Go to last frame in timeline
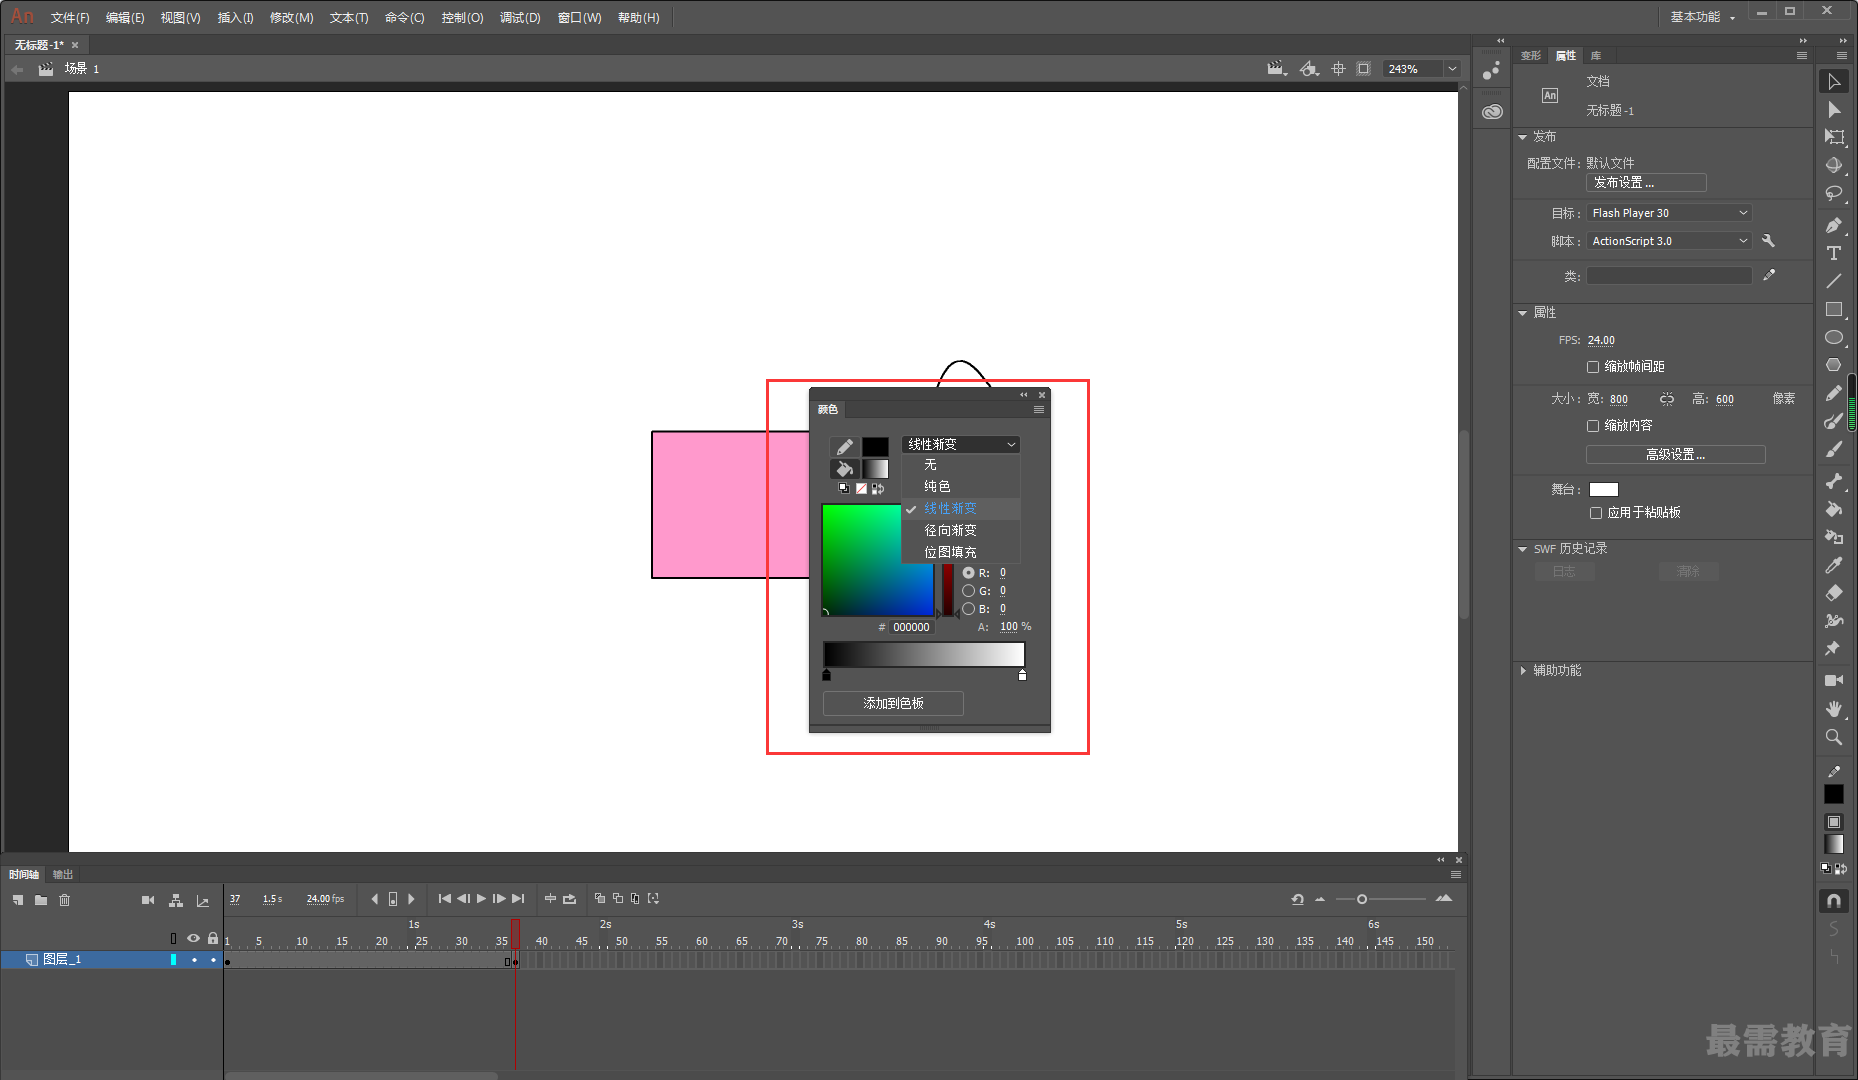Screen dimensions: 1858x1080 [x=518, y=899]
